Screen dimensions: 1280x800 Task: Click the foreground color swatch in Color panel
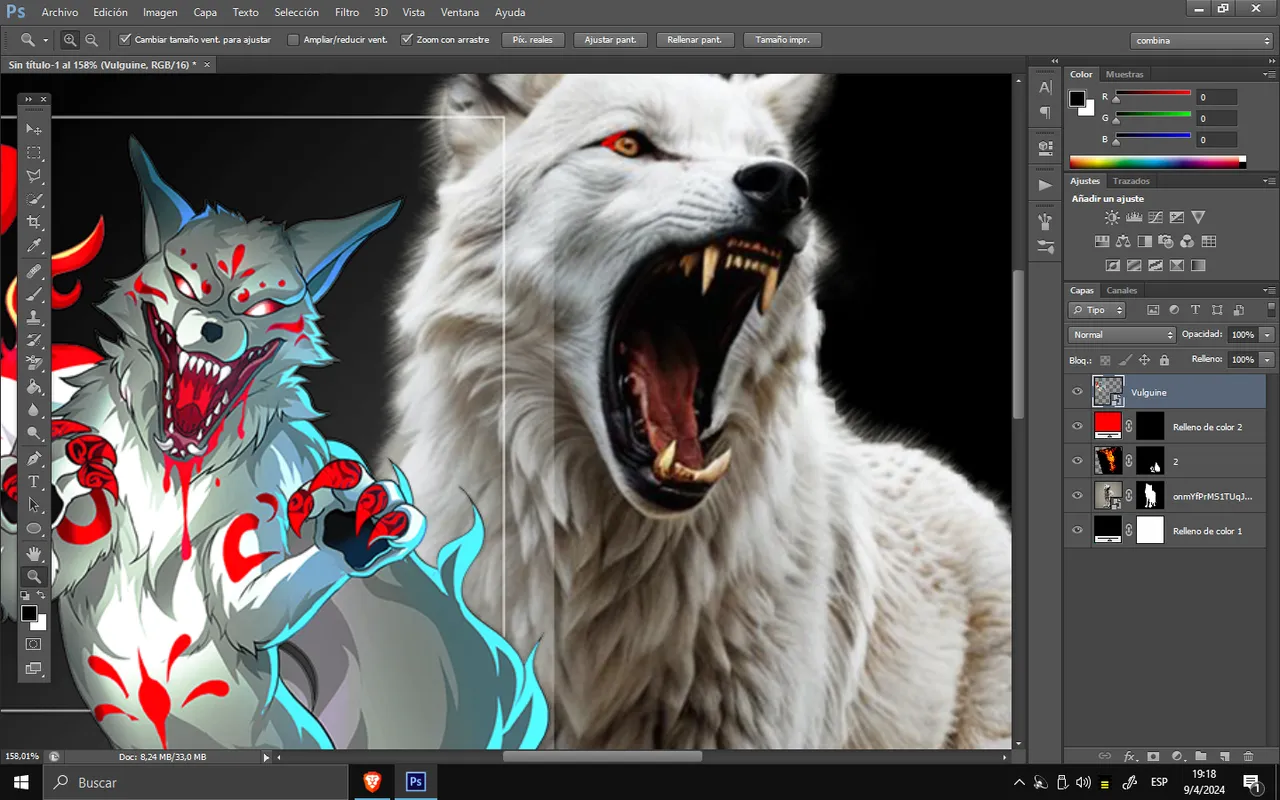pyautogui.click(x=1077, y=98)
